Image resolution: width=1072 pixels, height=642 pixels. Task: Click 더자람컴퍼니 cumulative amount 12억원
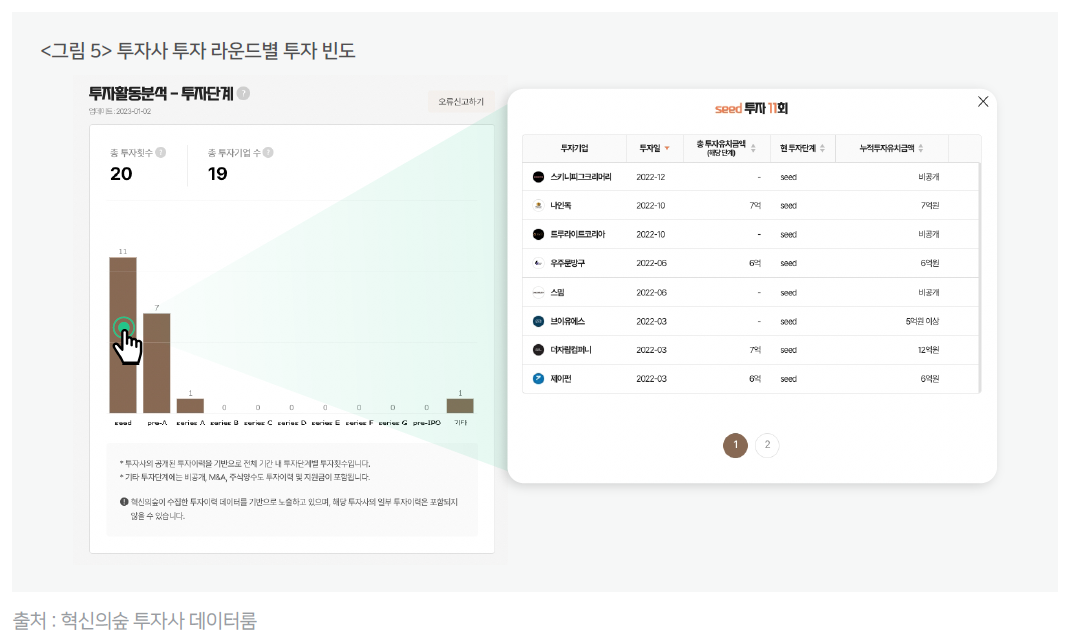928,350
